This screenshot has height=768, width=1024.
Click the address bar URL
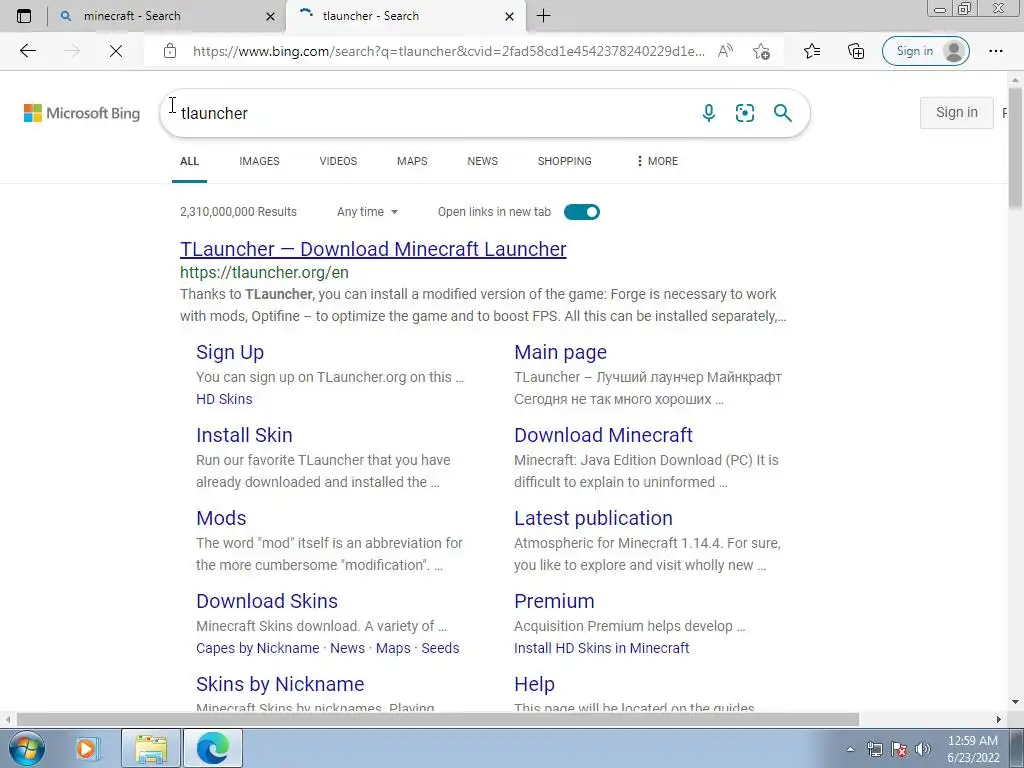click(449, 51)
